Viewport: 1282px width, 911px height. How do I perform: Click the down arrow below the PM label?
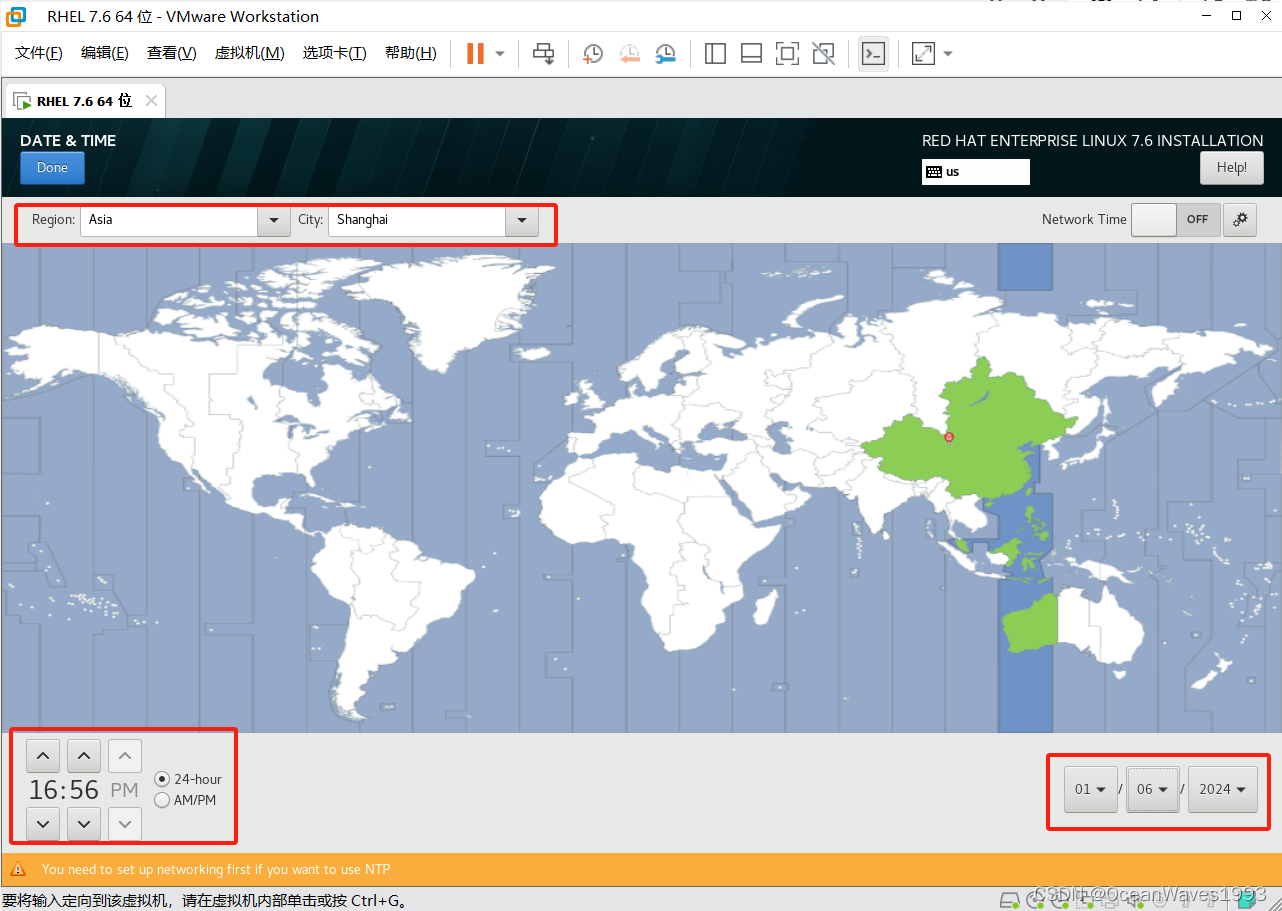tap(125, 824)
